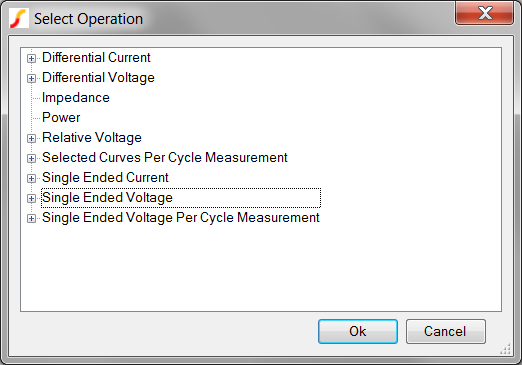
Task: Expand the Differential Current node
Action: pos(31,59)
